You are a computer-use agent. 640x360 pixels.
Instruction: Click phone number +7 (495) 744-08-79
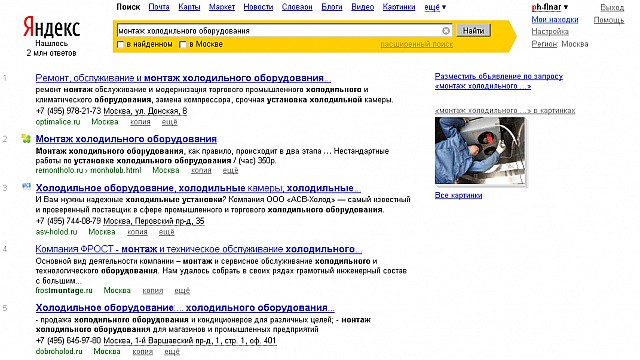pyautogui.click(x=68, y=221)
